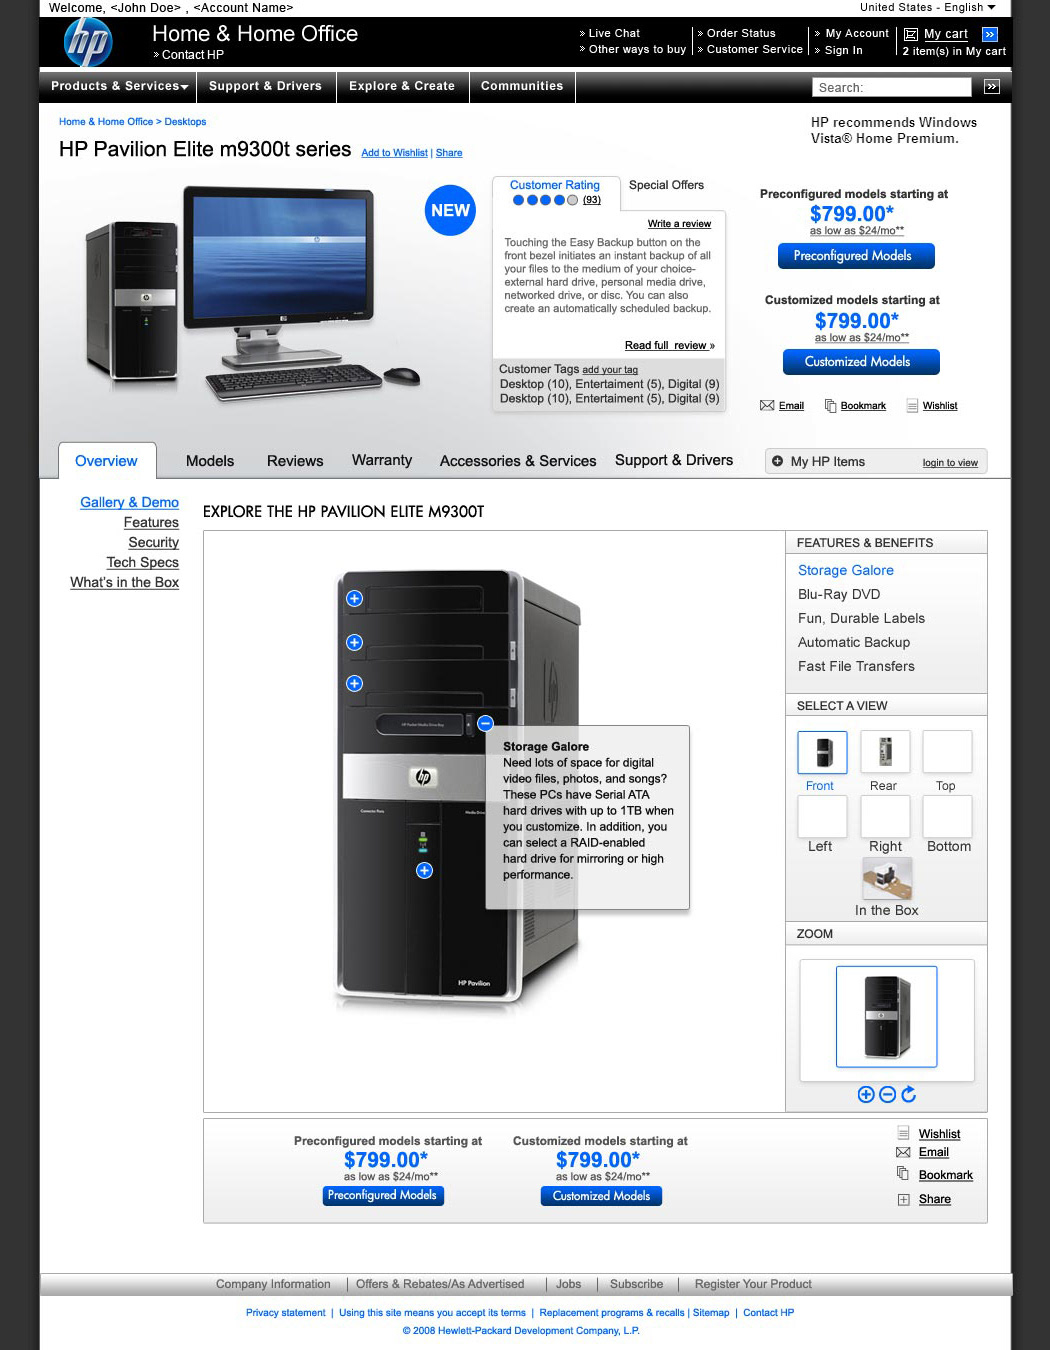Click the Email envelope icon near price
Screen dimensions: 1050x1350
click(767, 405)
